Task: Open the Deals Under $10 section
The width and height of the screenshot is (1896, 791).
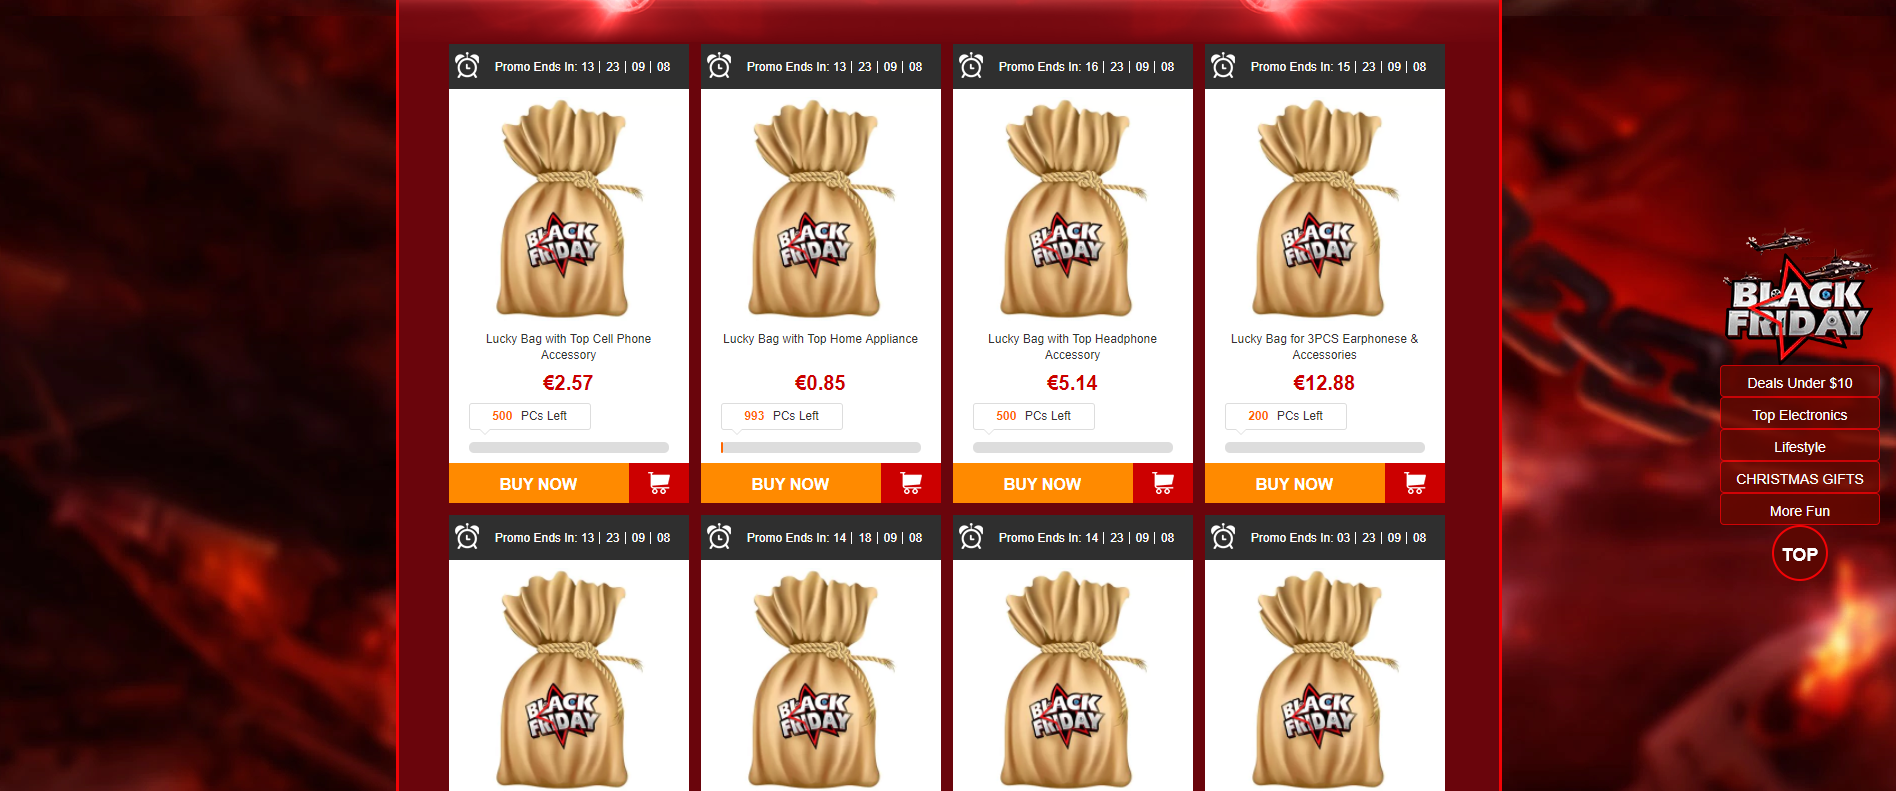Action: [1800, 382]
